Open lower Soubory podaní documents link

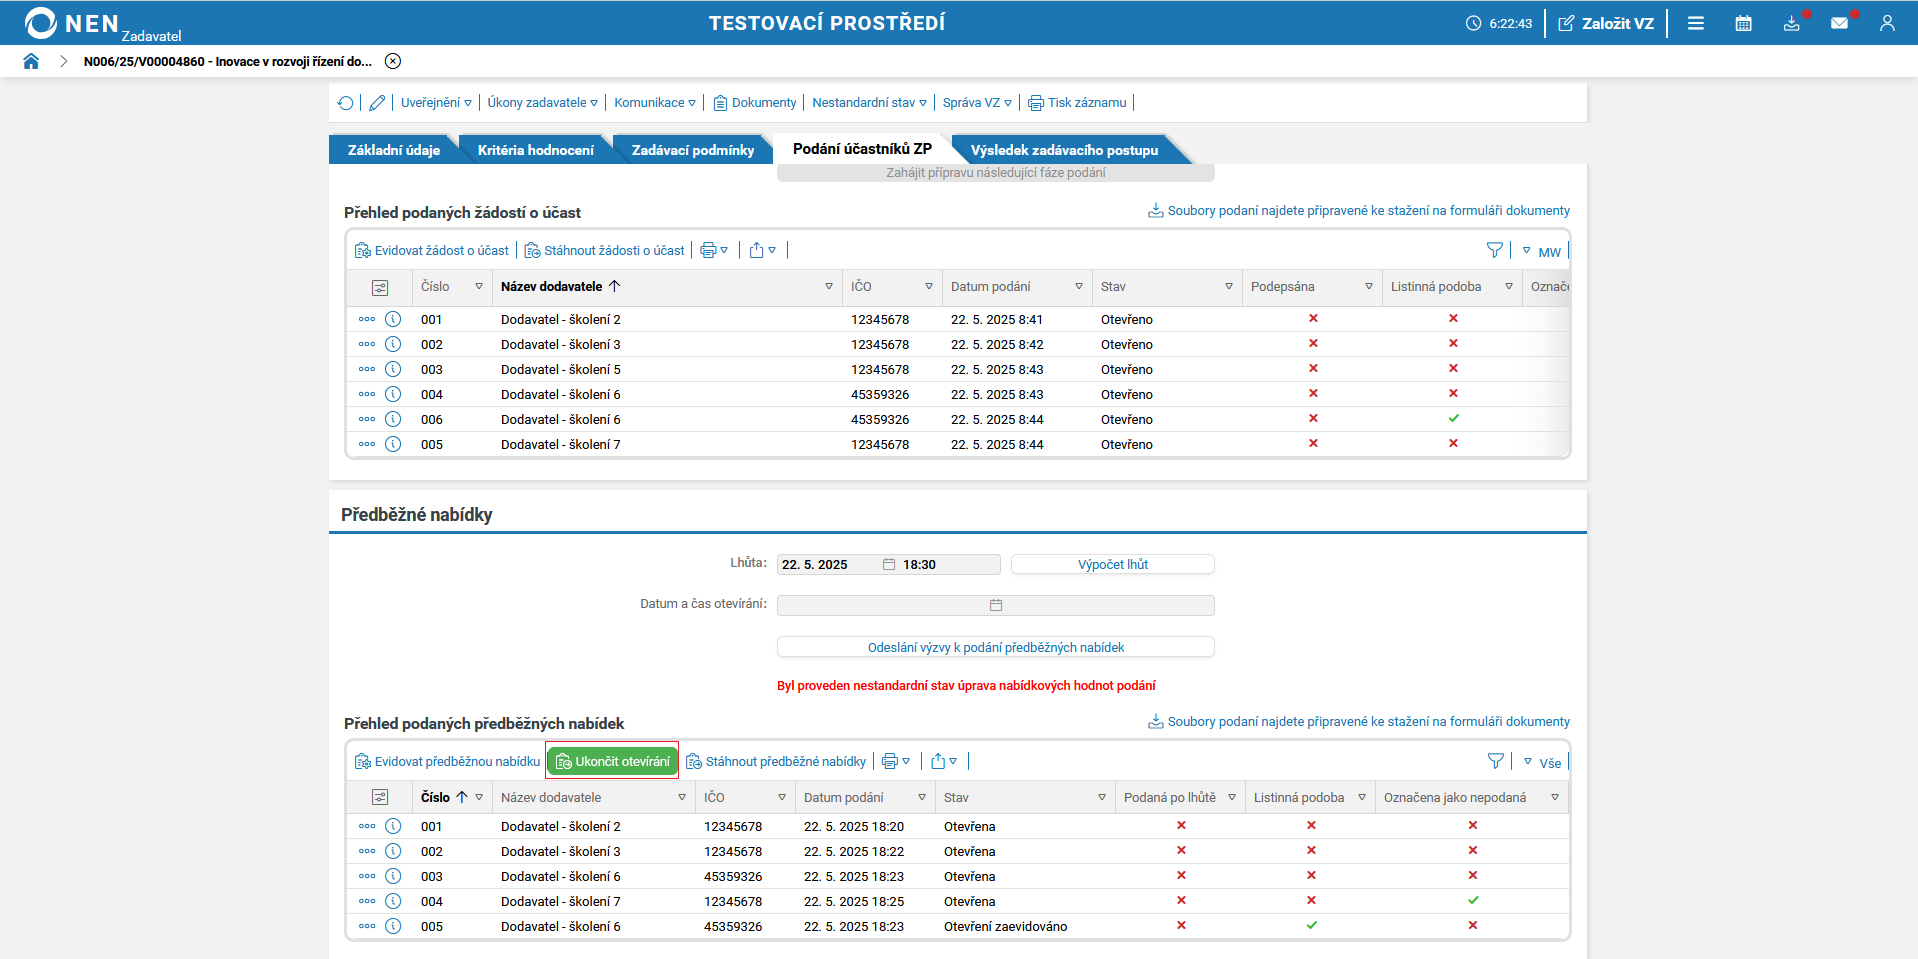1359,722
